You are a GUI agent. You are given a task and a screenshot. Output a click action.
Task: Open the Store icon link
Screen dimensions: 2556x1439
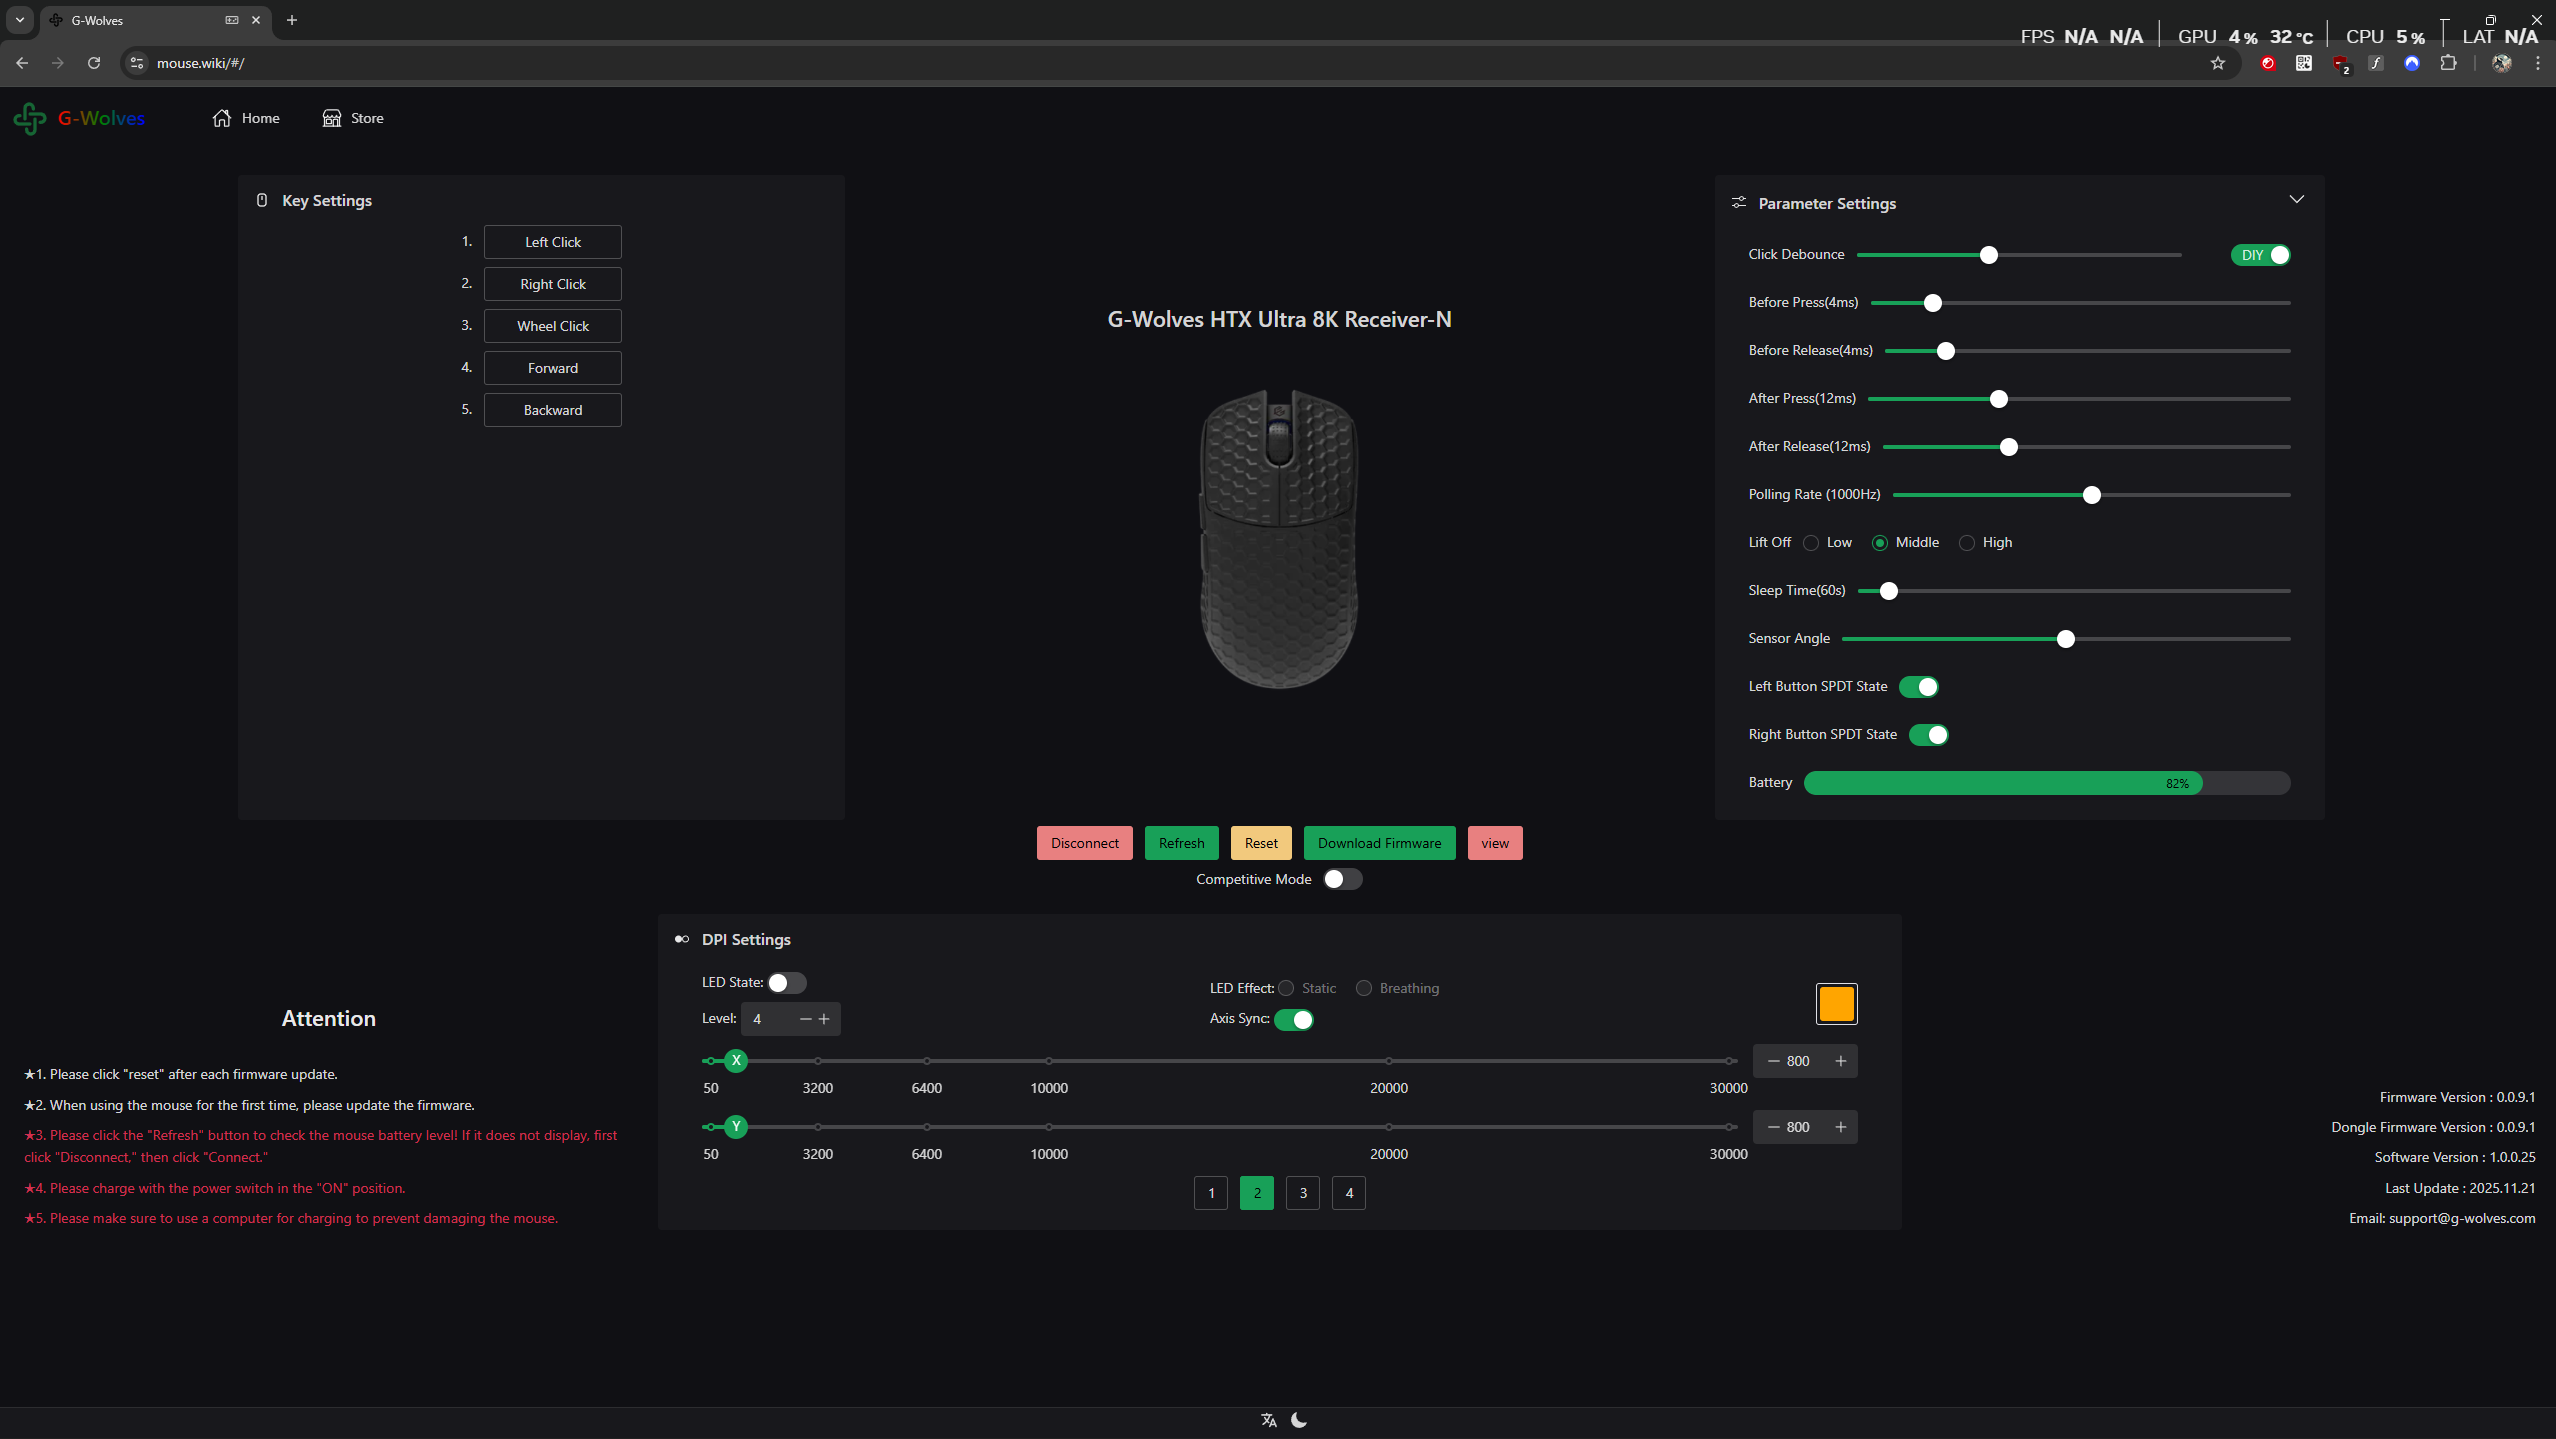[332, 118]
